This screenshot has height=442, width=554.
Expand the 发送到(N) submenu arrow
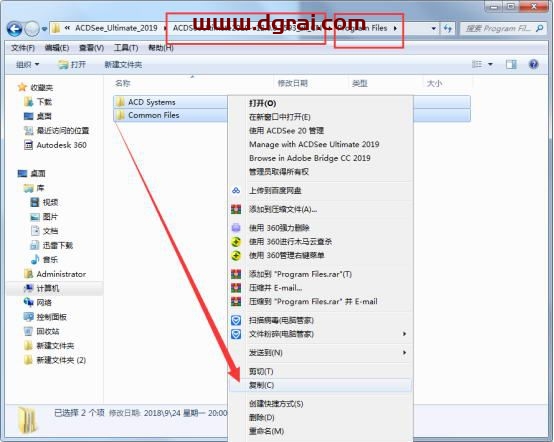click(x=404, y=353)
